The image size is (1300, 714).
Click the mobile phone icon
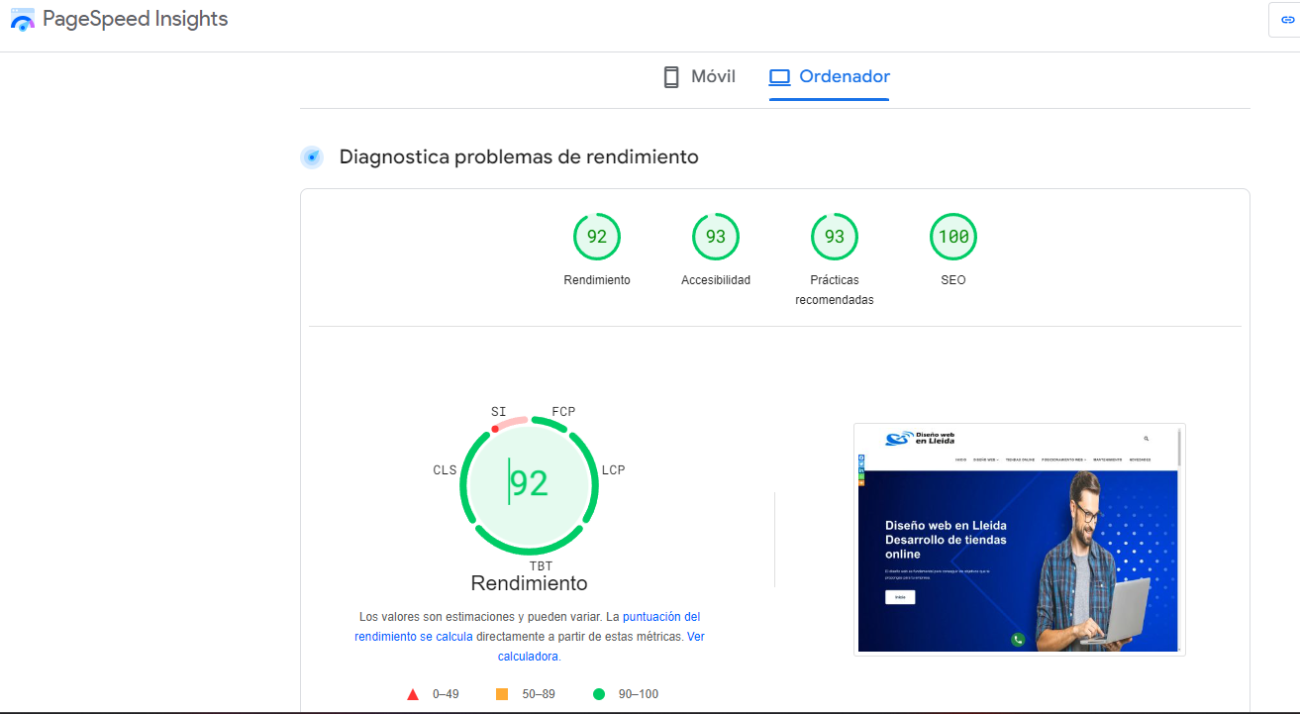(x=671, y=77)
